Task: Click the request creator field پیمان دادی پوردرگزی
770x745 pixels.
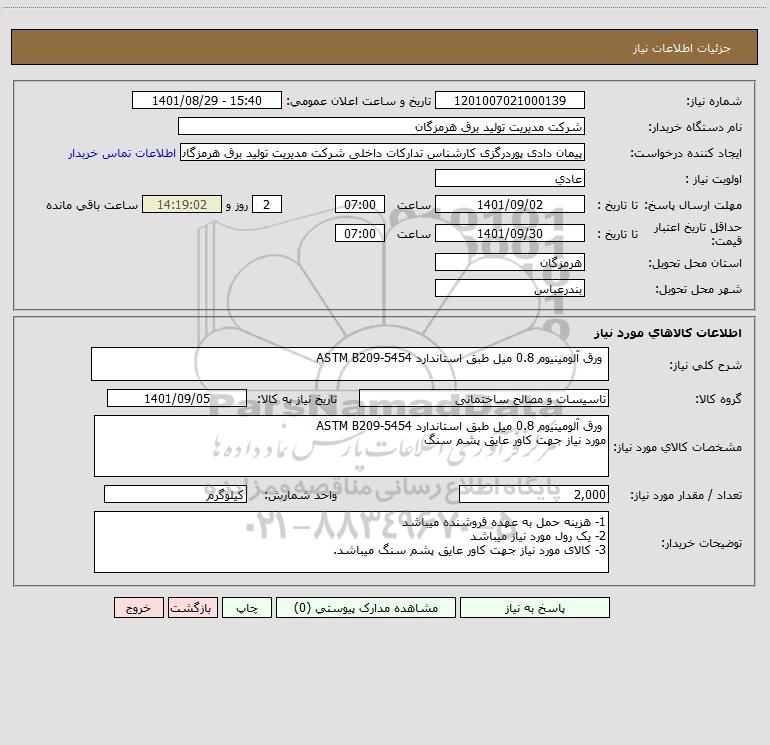Action: click(383, 153)
